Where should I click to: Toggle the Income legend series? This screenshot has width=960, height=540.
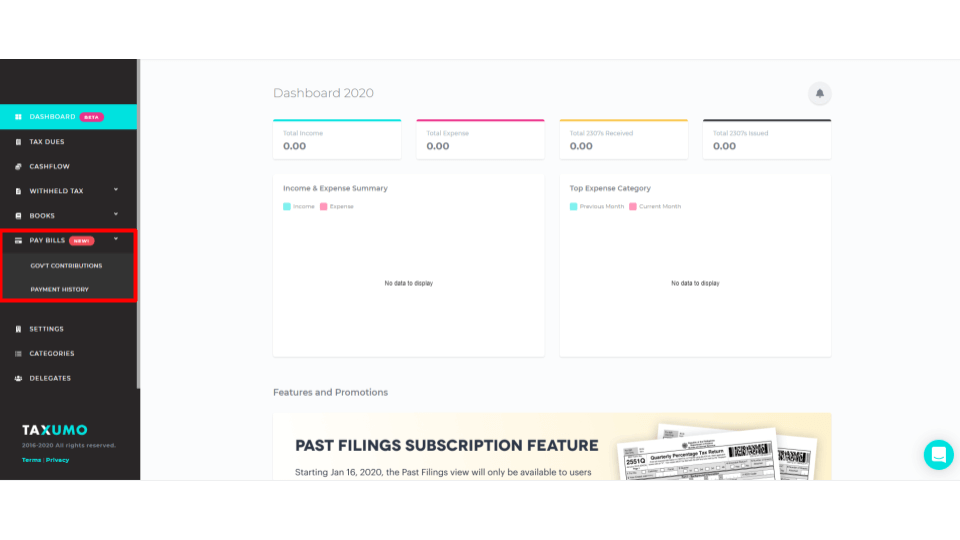(x=299, y=207)
